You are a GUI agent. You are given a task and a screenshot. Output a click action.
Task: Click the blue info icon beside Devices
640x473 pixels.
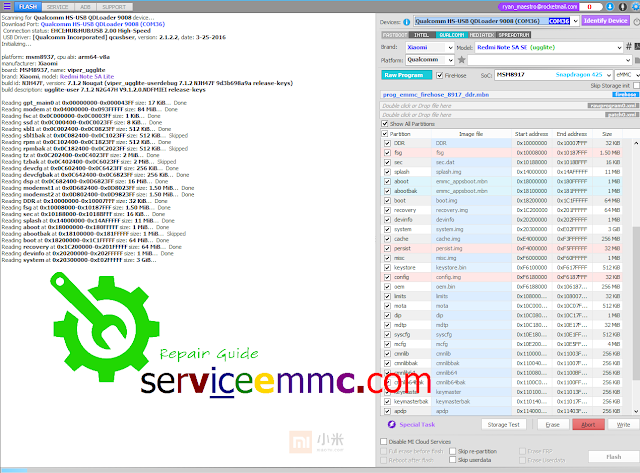407,22
